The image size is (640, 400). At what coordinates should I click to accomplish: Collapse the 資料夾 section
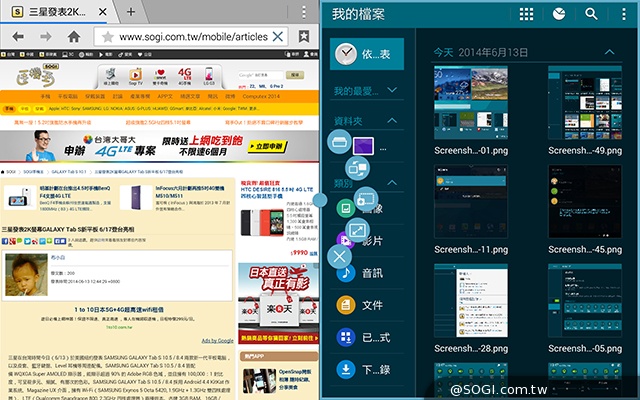(x=392, y=120)
